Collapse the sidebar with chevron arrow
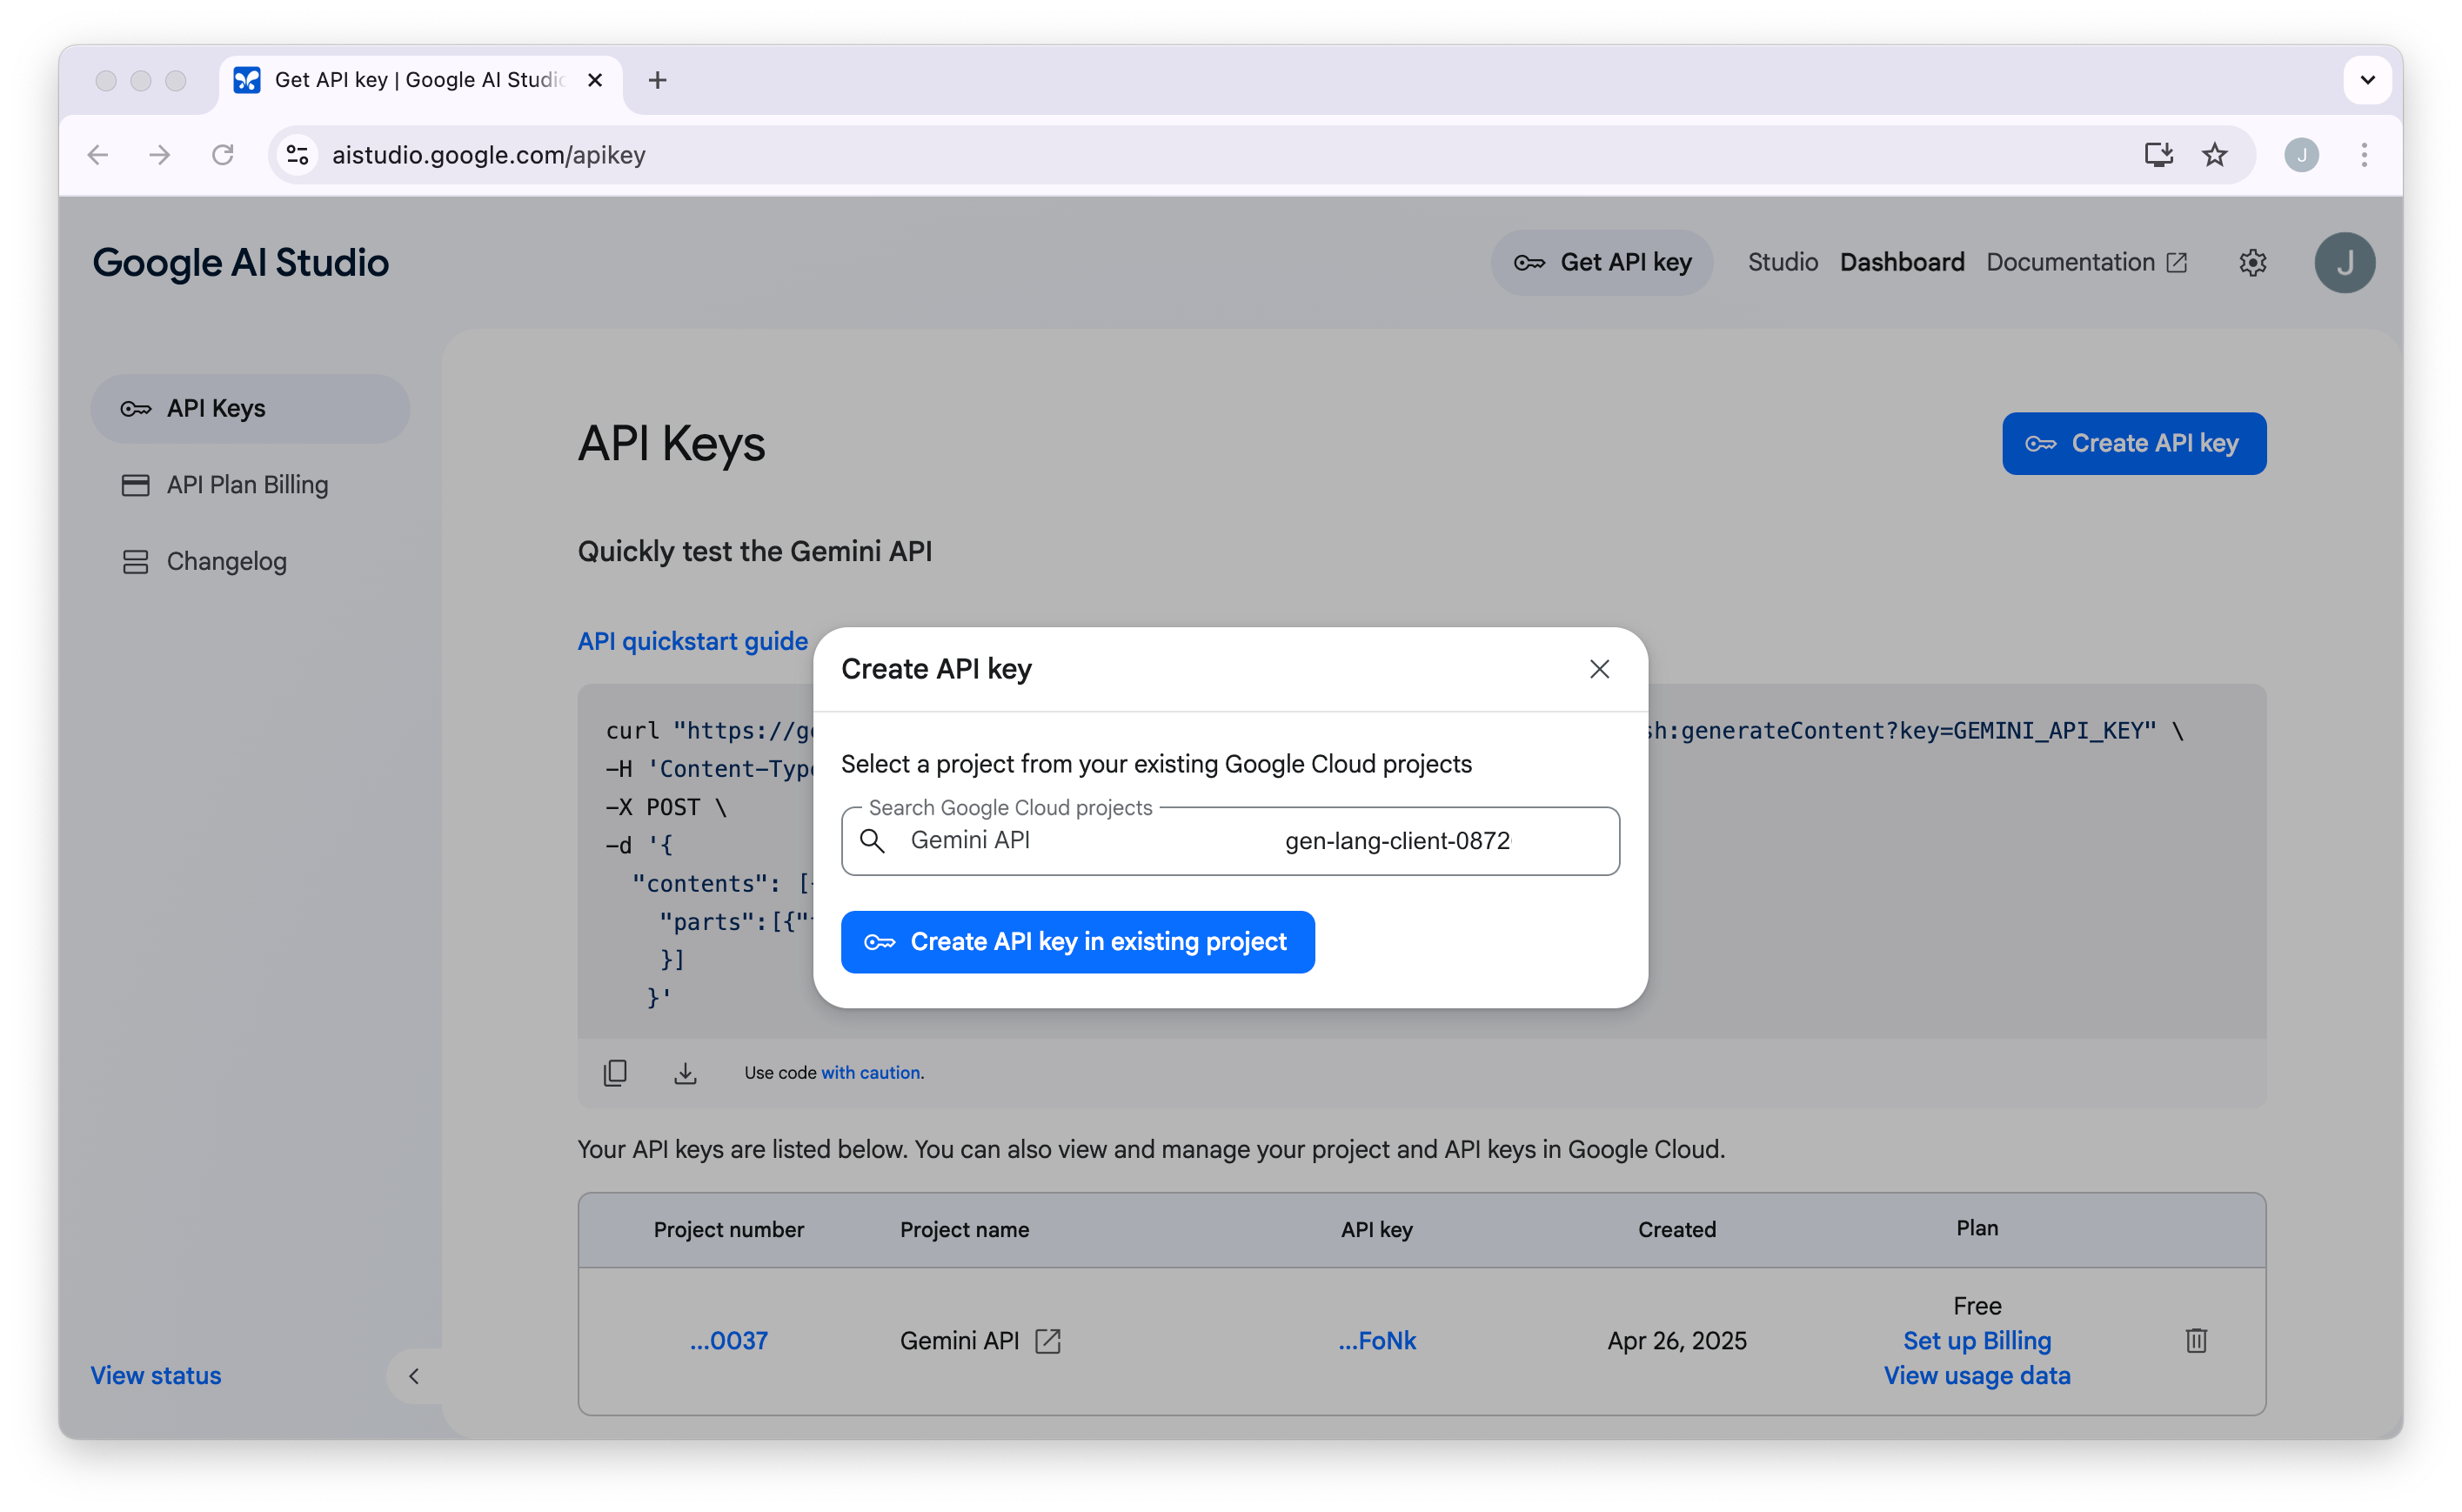The image size is (2462, 1512). click(414, 1375)
